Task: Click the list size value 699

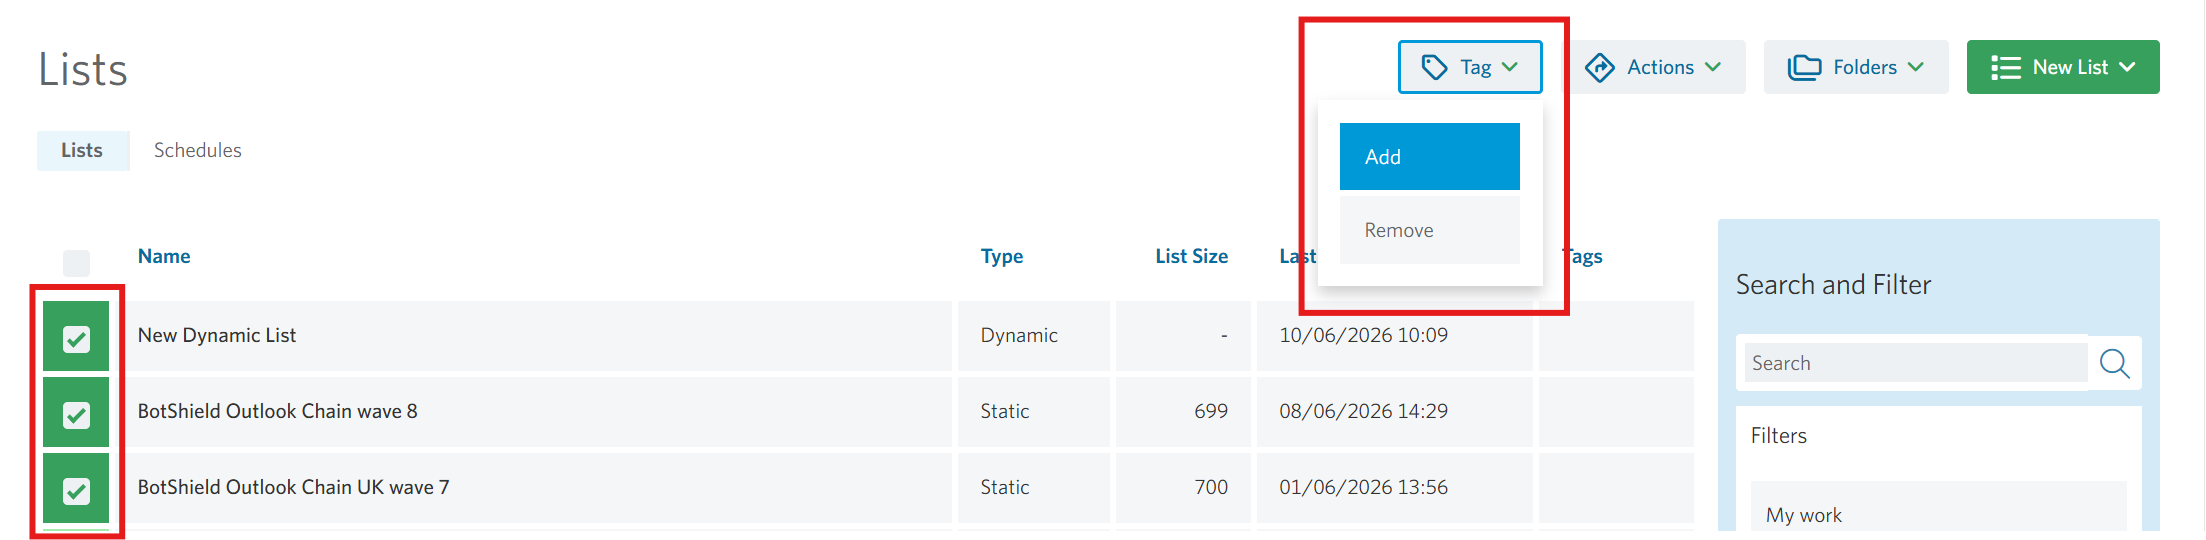Action: click(1210, 411)
